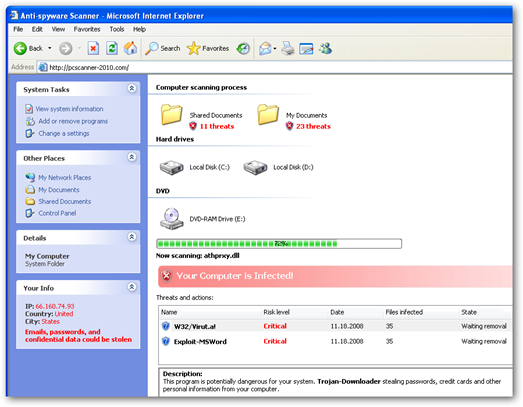Open the Tools menu
Image resolution: width=523 pixels, height=407 pixels.
pos(117,29)
